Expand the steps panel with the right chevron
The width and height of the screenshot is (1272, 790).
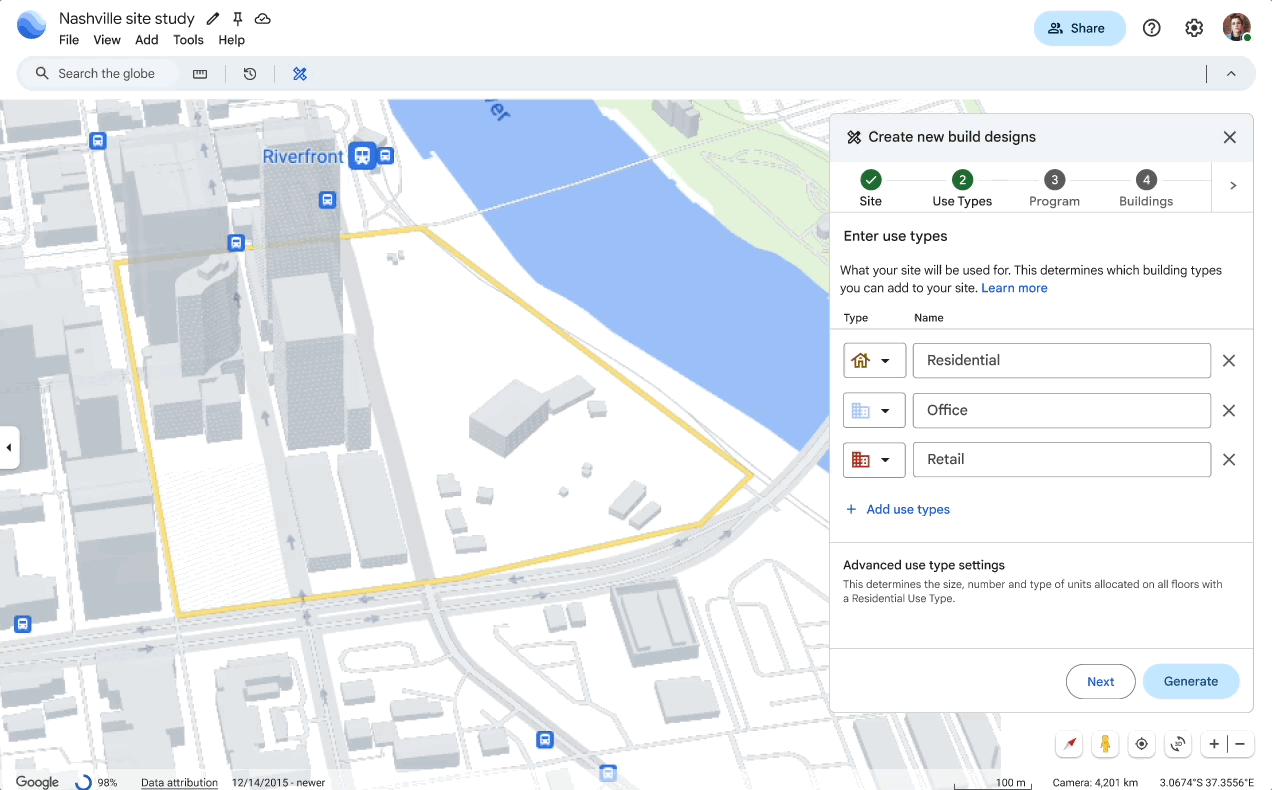coord(1232,185)
